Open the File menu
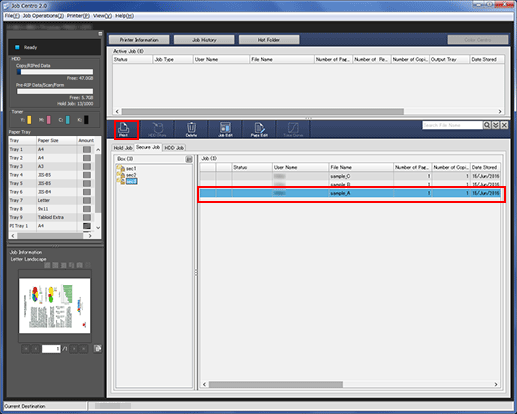This screenshot has height=414, width=517. [x=12, y=16]
